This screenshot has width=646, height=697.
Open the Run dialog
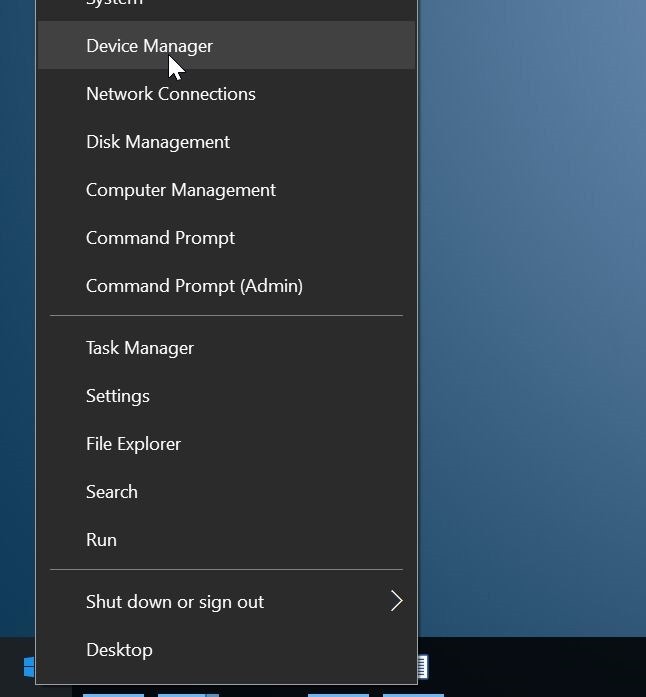(102, 540)
